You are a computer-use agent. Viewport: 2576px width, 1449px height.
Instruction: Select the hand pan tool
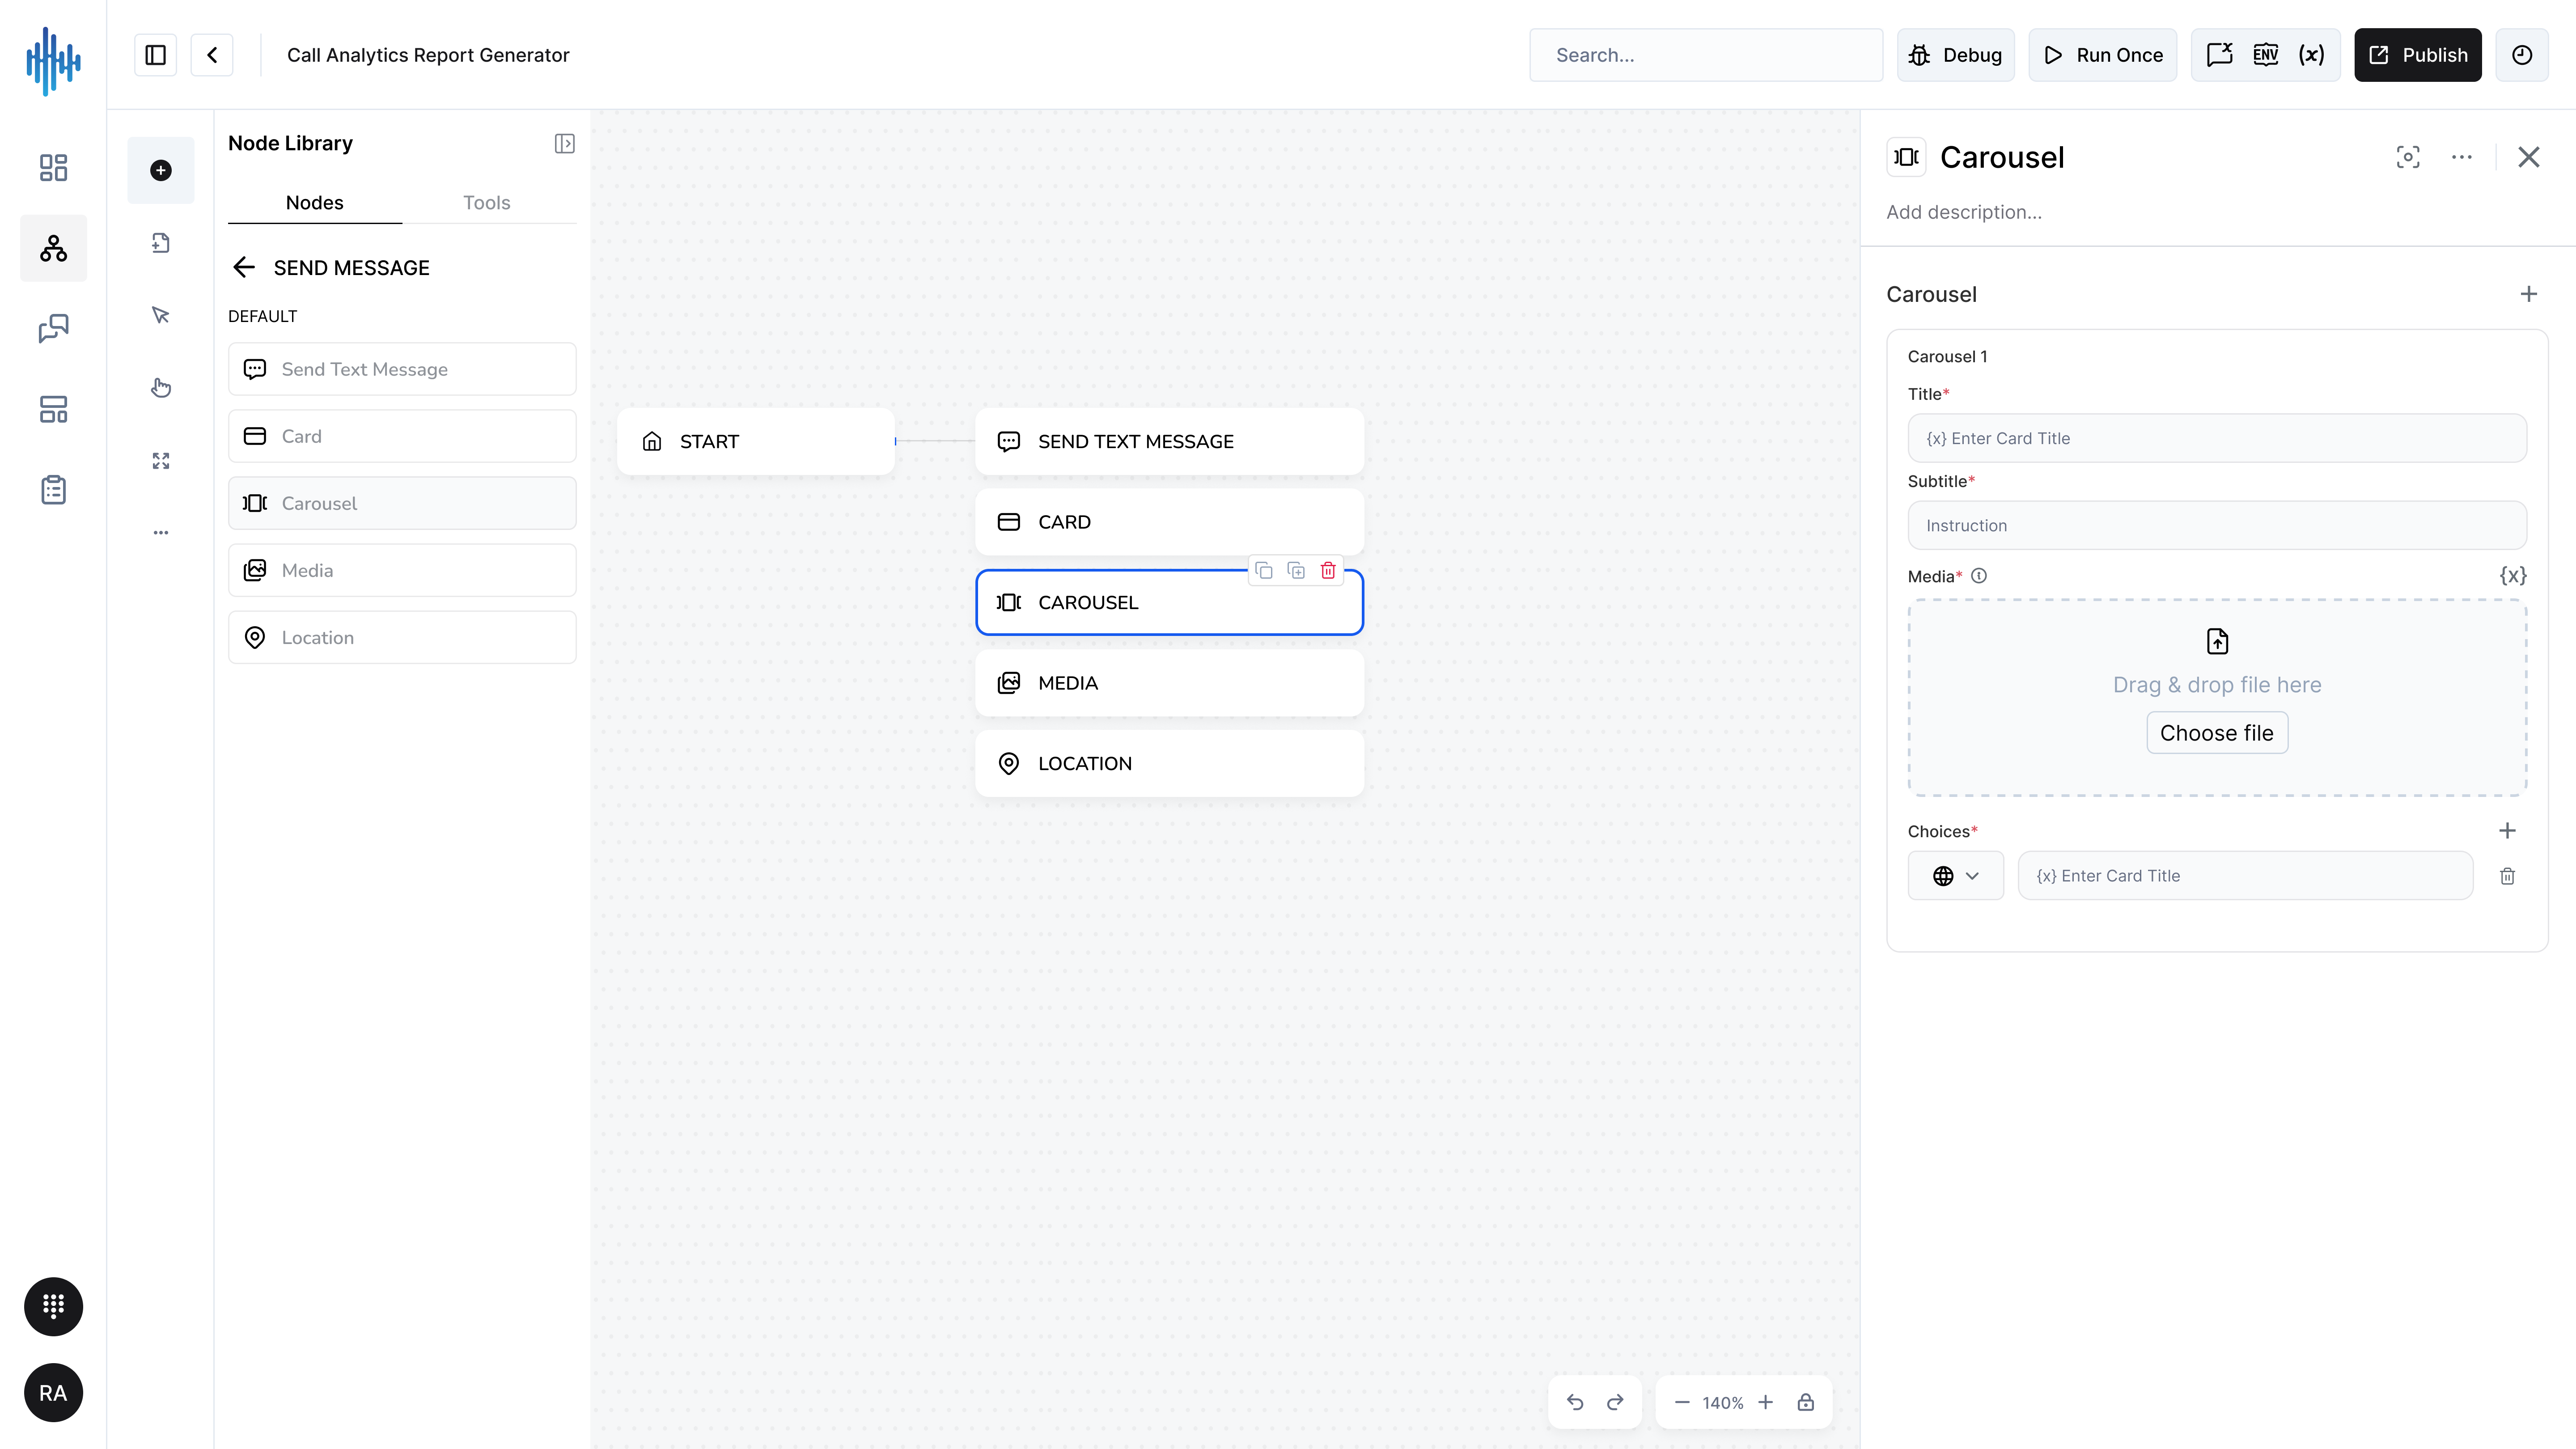click(161, 388)
